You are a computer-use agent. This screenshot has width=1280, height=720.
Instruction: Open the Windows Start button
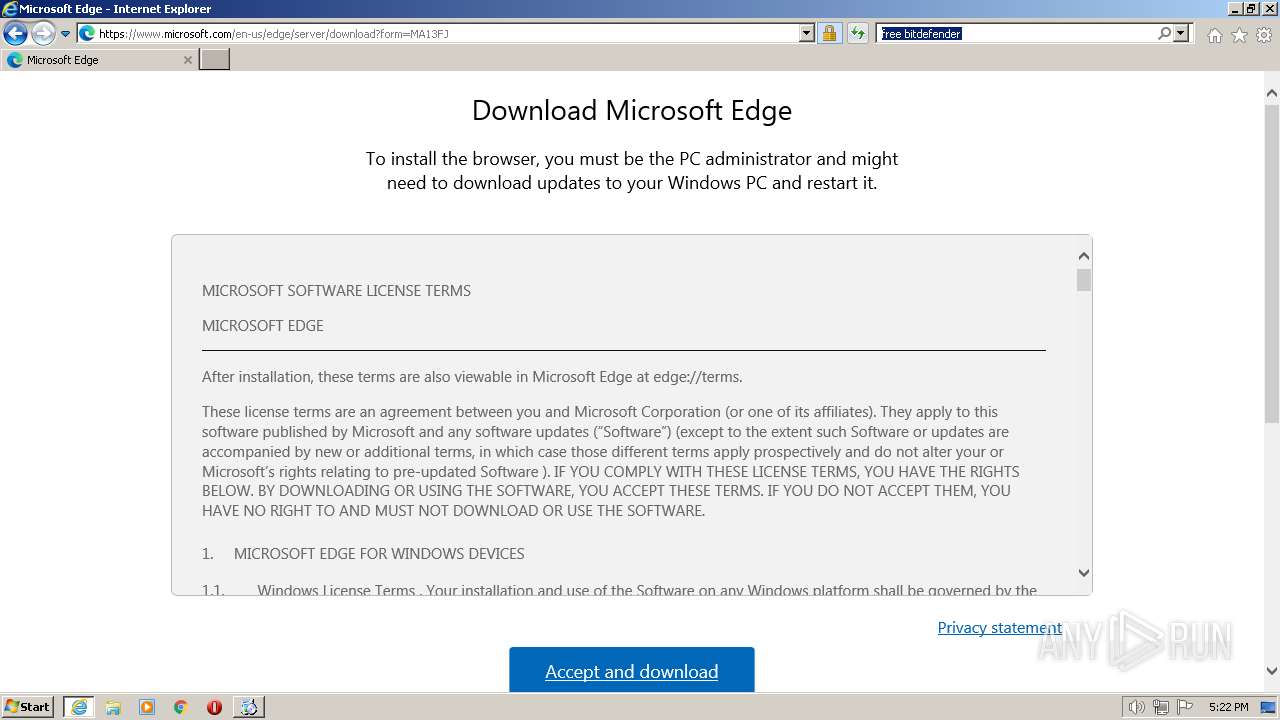[x=28, y=707]
